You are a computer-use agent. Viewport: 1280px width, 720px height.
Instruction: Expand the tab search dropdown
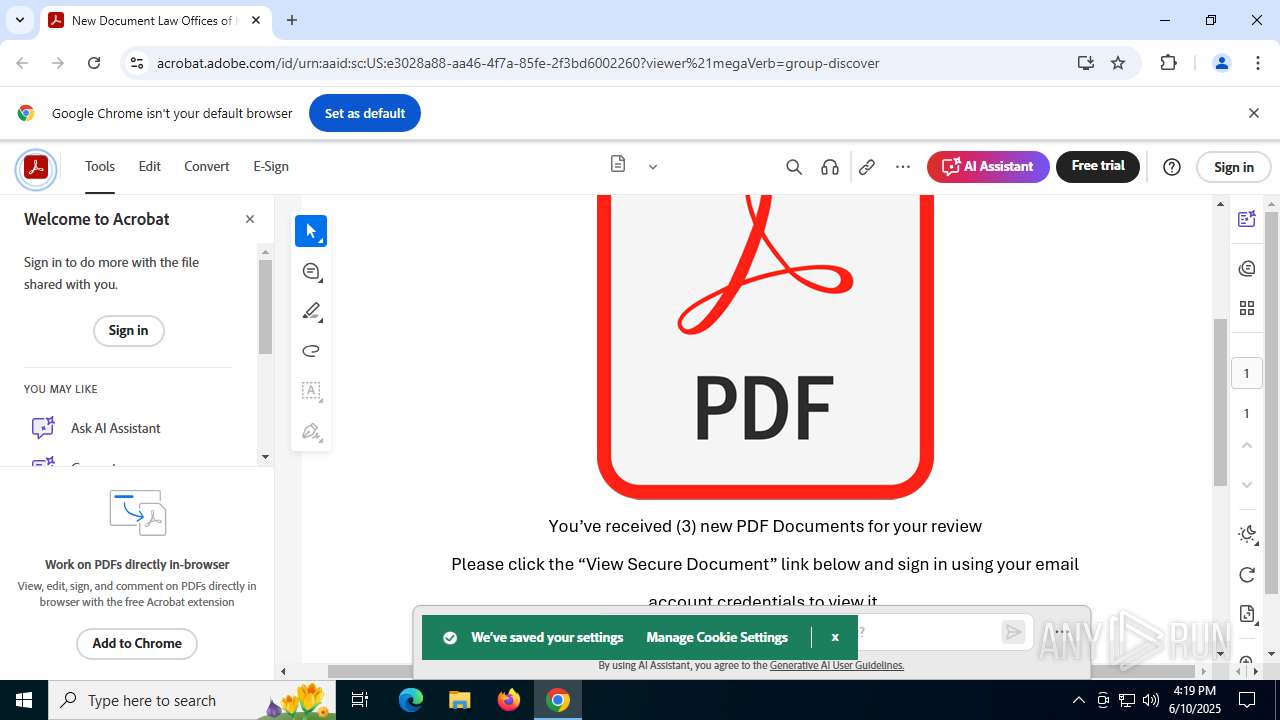point(19,20)
